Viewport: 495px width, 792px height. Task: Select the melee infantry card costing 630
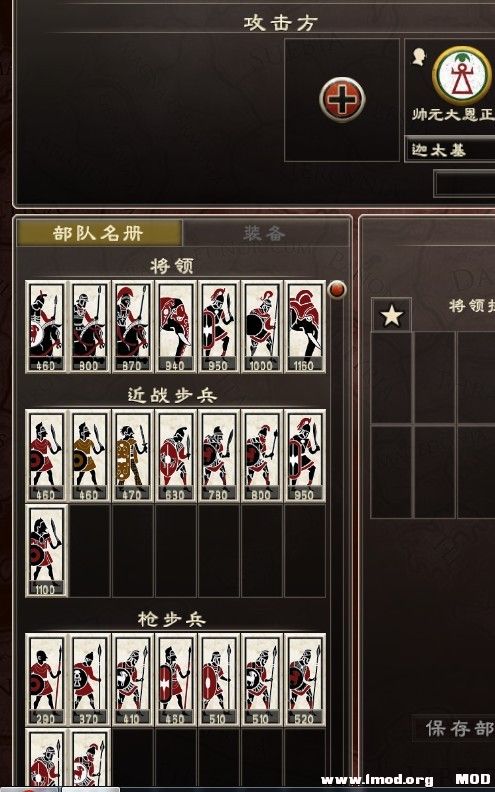point(175,456)
